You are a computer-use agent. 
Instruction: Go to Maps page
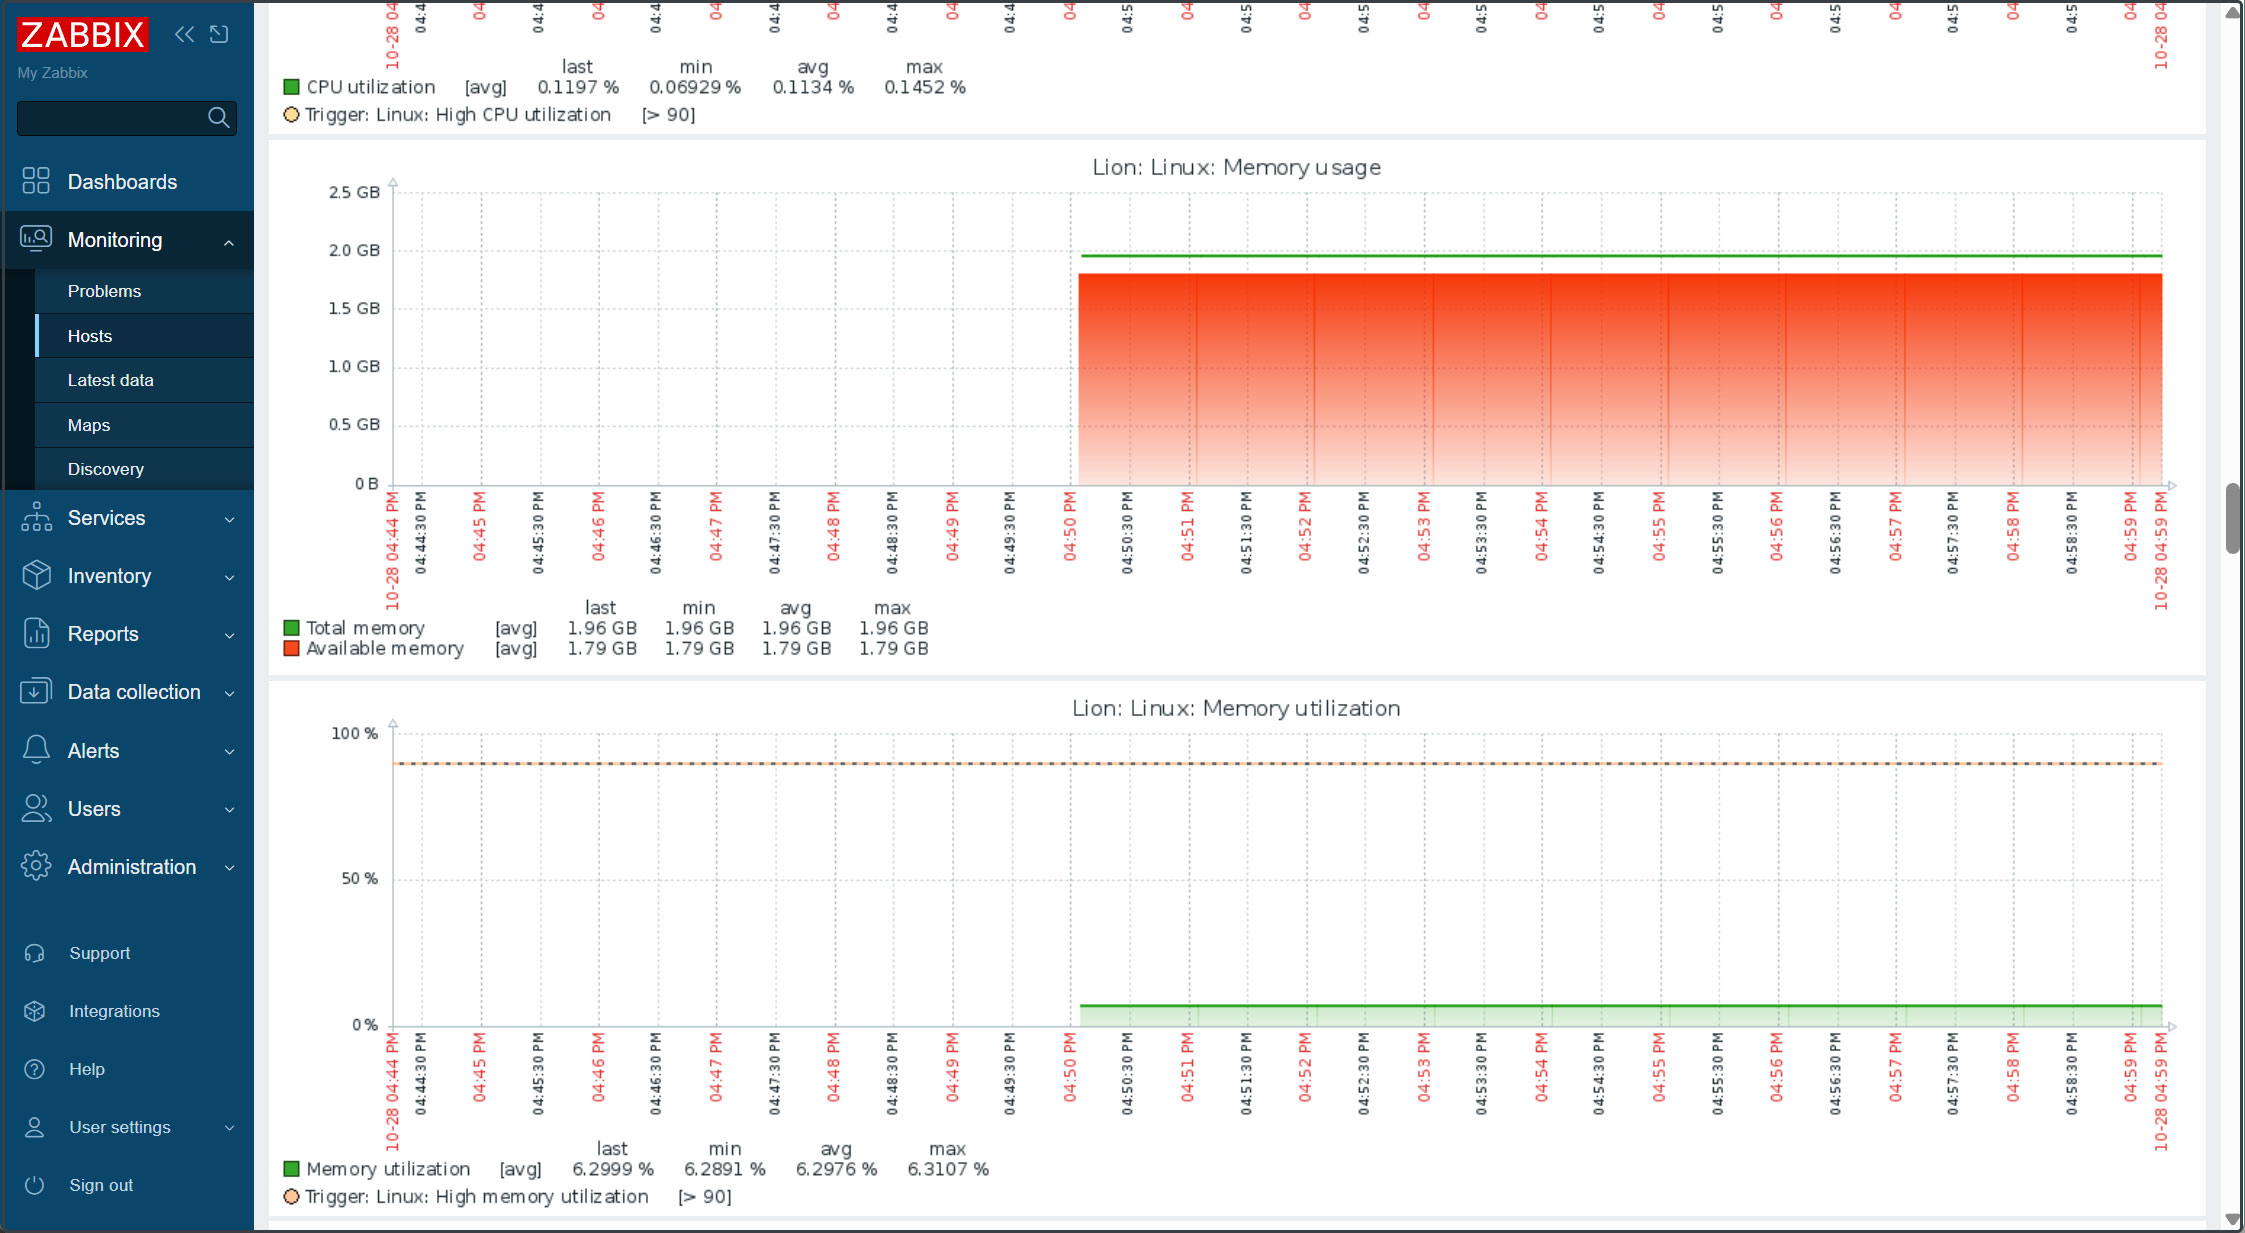[89, 425]
